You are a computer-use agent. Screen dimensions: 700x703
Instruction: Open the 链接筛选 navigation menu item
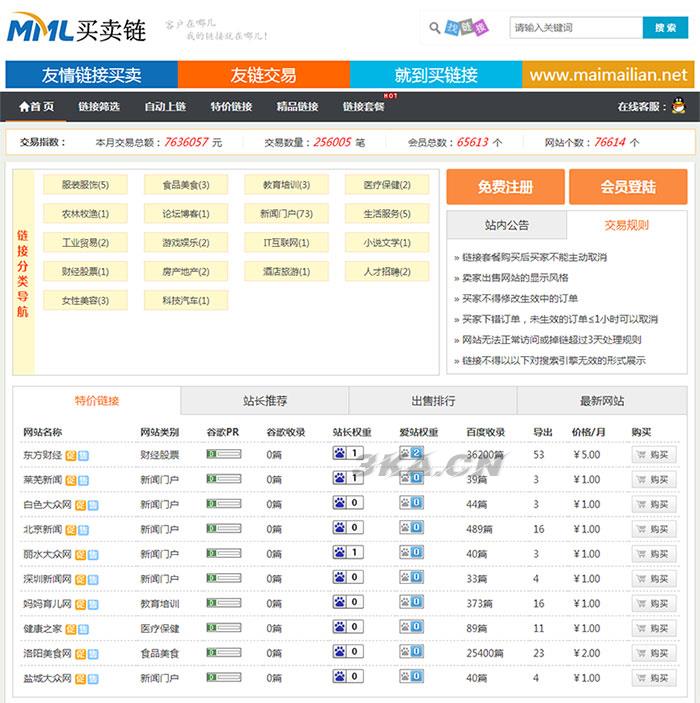click(99, 107)
